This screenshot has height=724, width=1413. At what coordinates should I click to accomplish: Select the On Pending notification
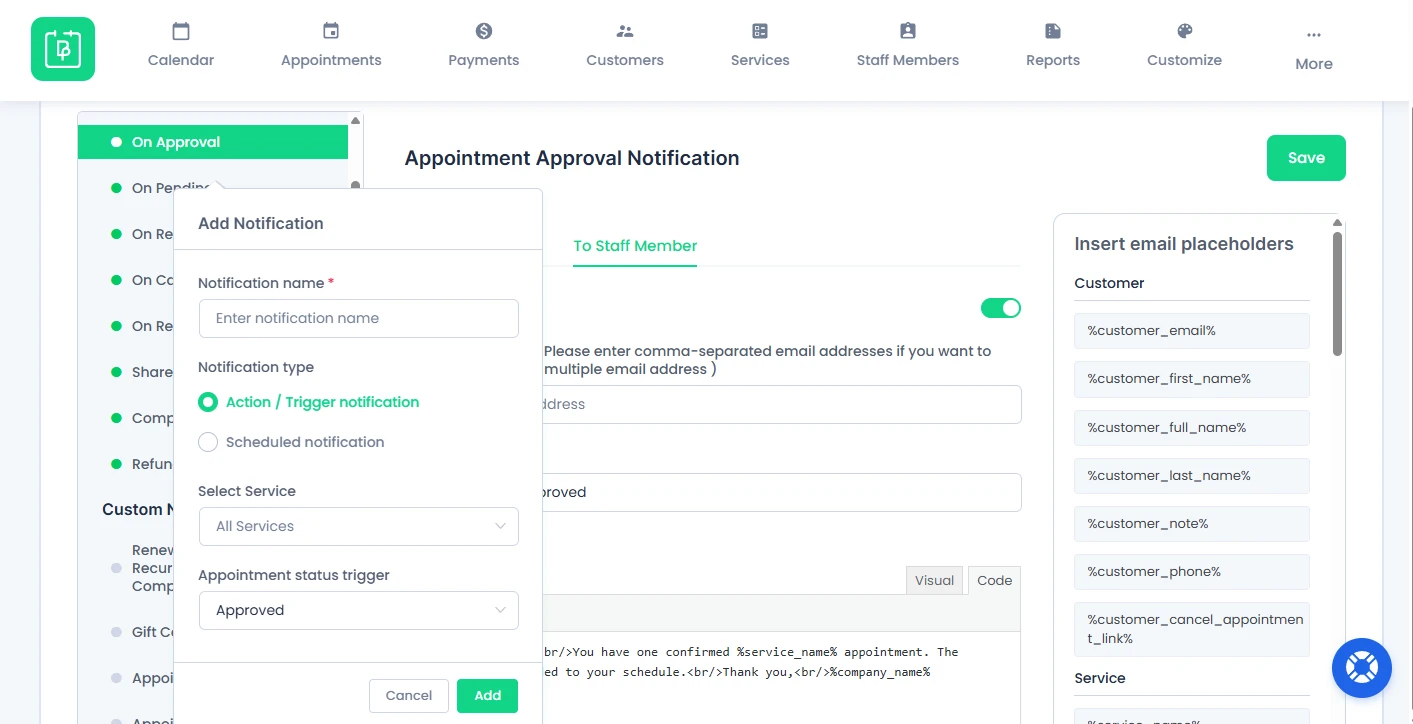pyautogui.click(x=171, y=188)
